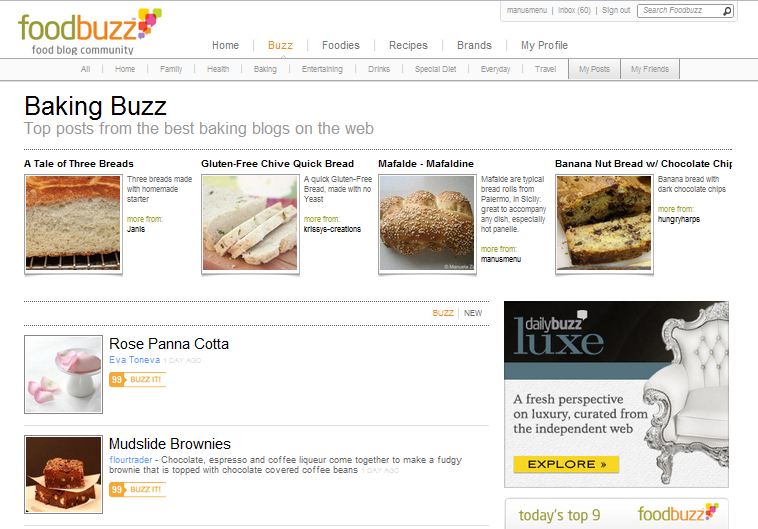Click the 99 buzz count badge for Mudslide Brownies
The height and width of the screenshot is (529, 758).
coord(117,489)
